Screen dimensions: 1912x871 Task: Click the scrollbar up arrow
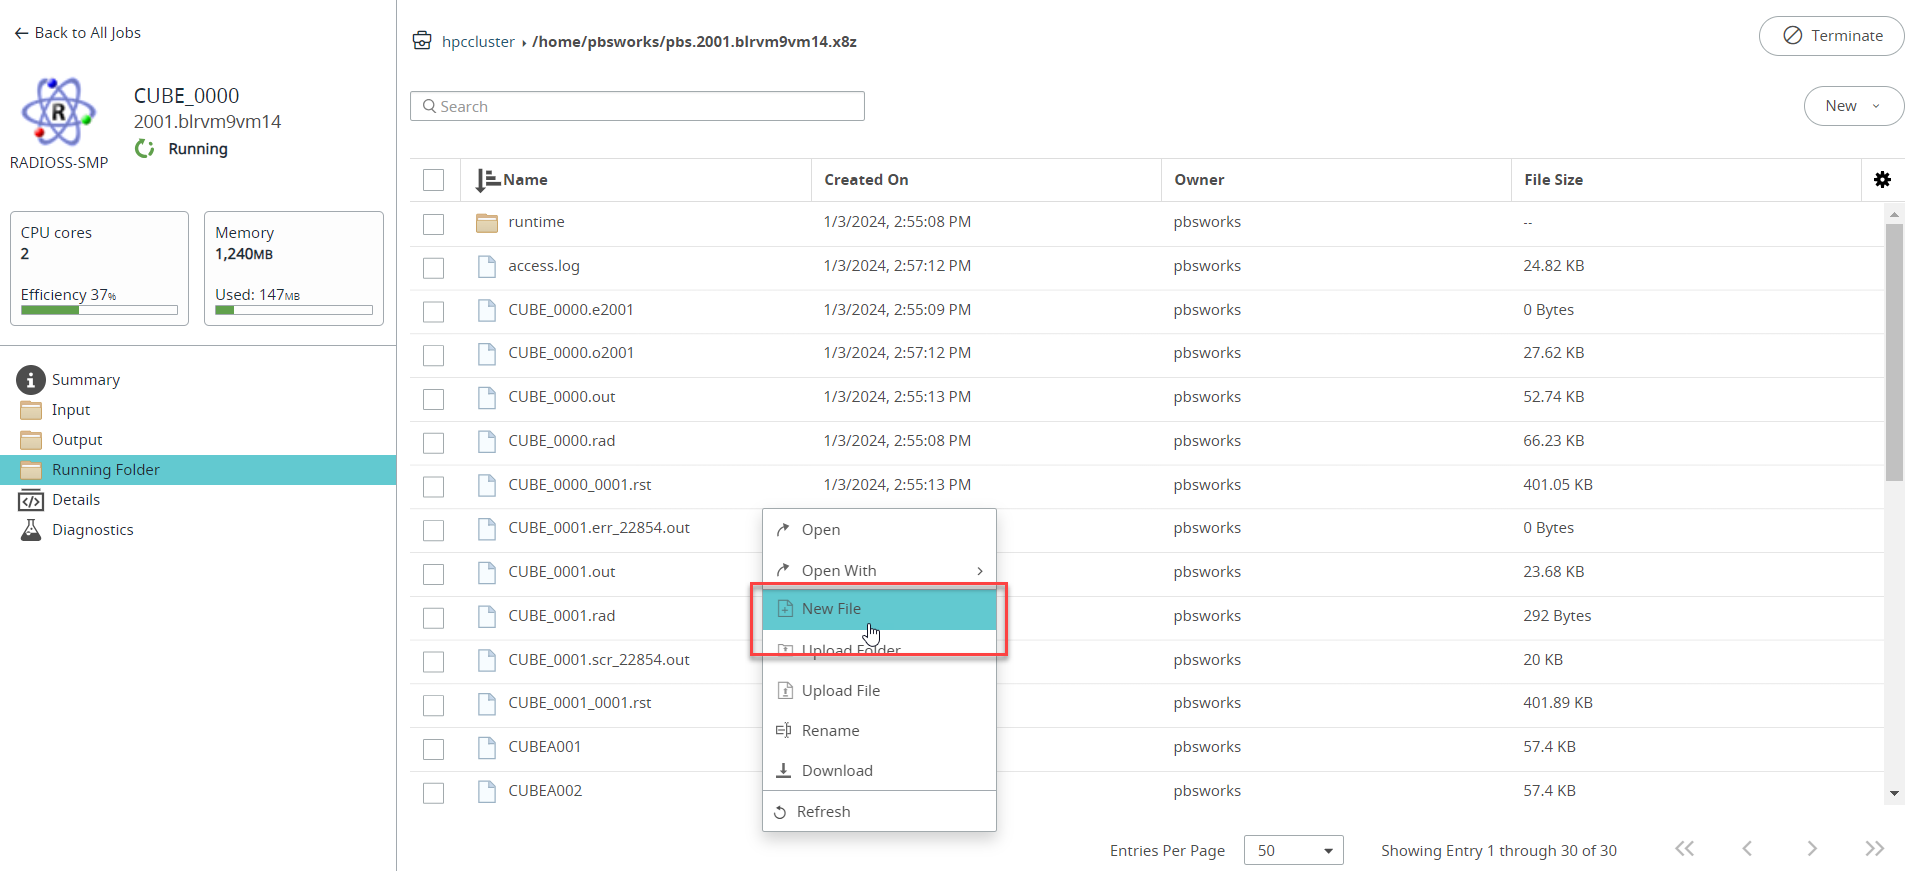[x=1894, y=214]
